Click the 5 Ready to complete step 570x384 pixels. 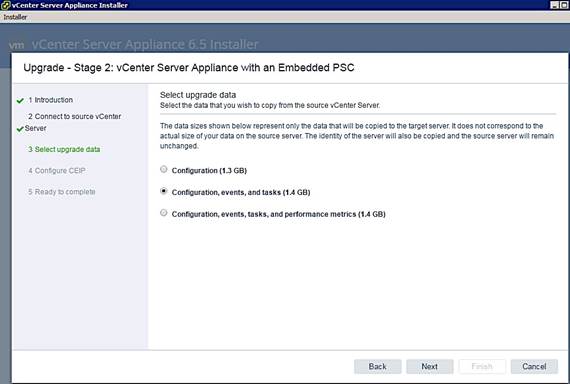[62, 192]
